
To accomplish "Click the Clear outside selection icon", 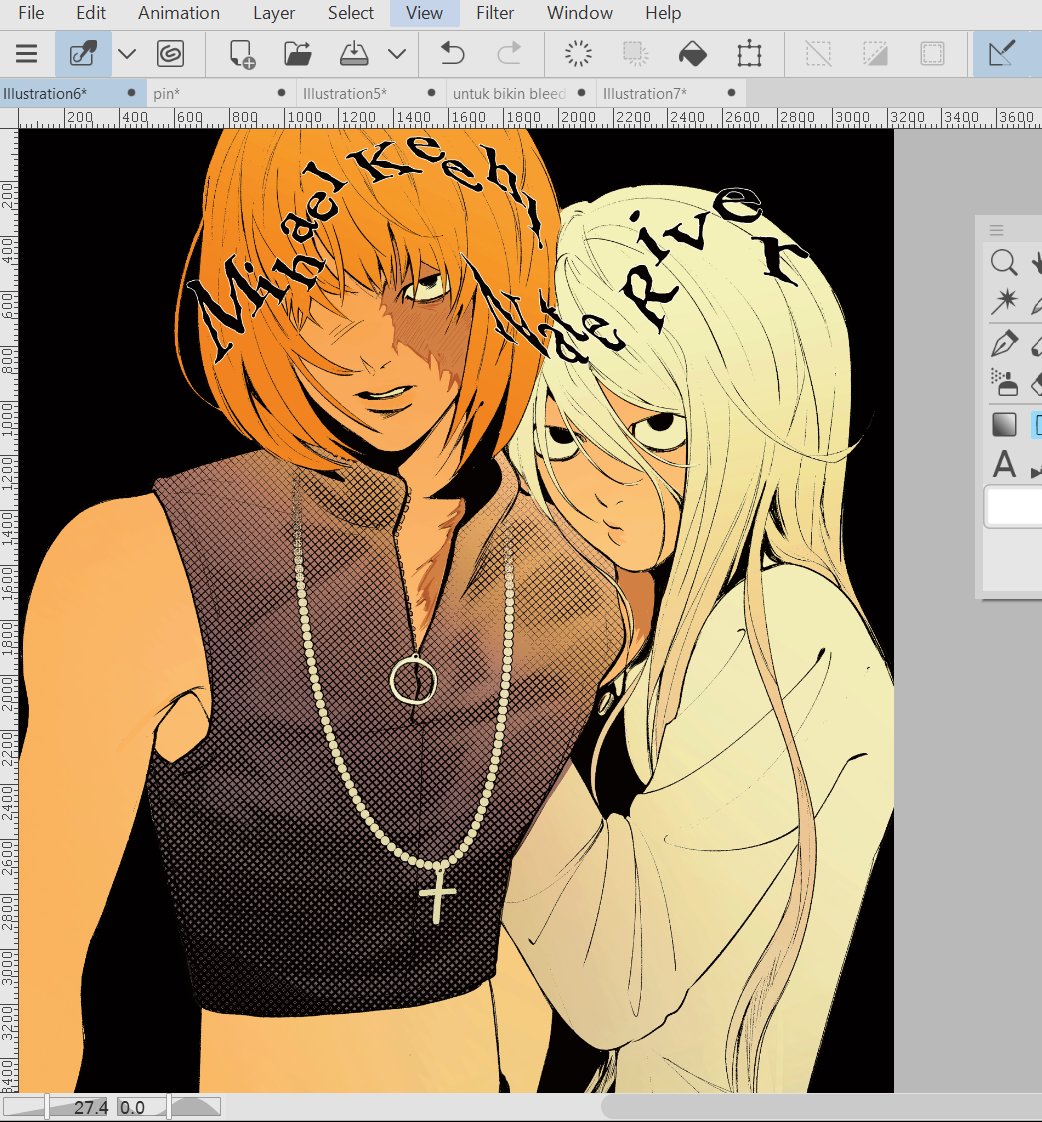I will [x=635, y=54].
